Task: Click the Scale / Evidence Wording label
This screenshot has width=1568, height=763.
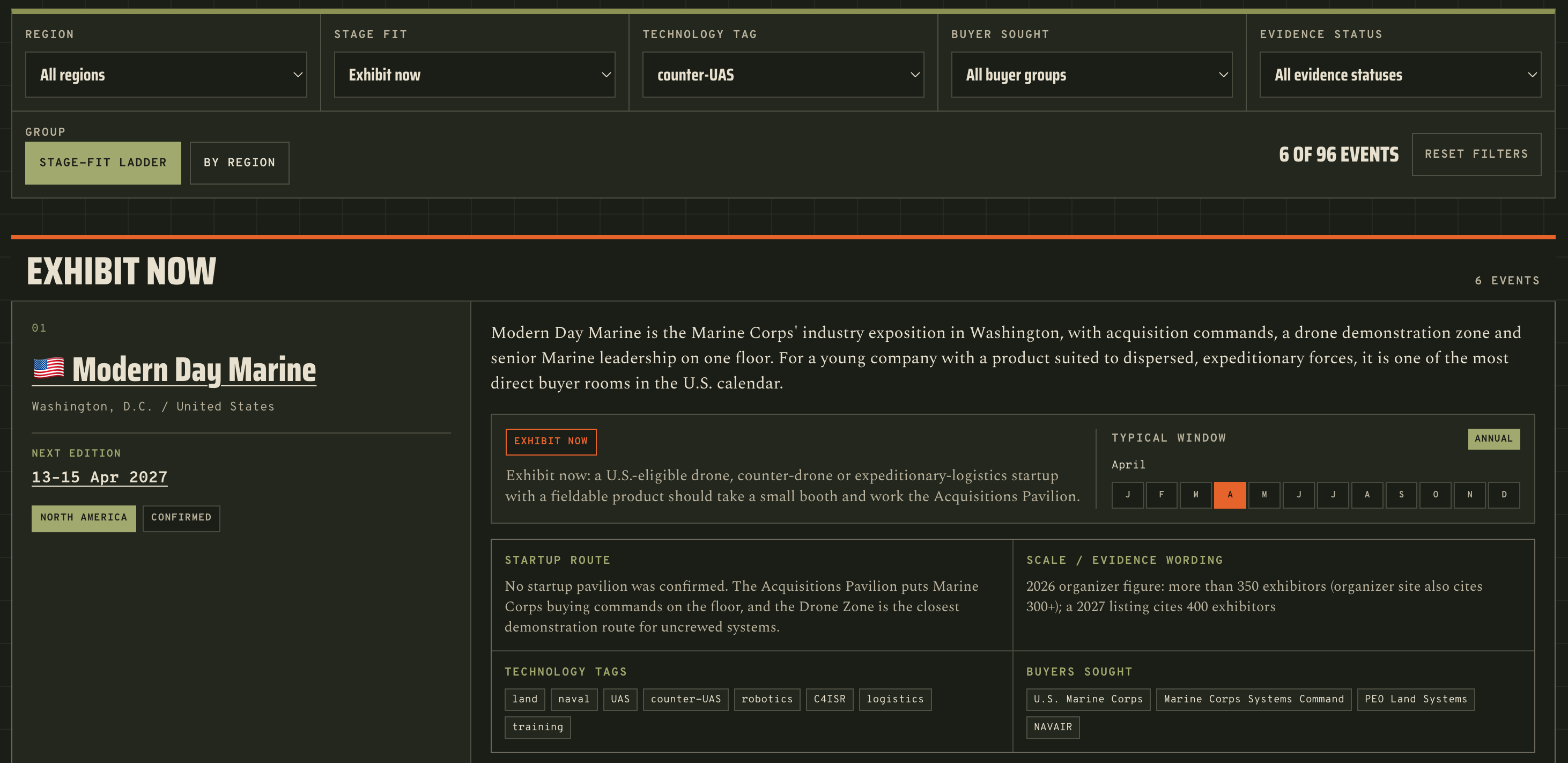Action: pos(1124,560)
